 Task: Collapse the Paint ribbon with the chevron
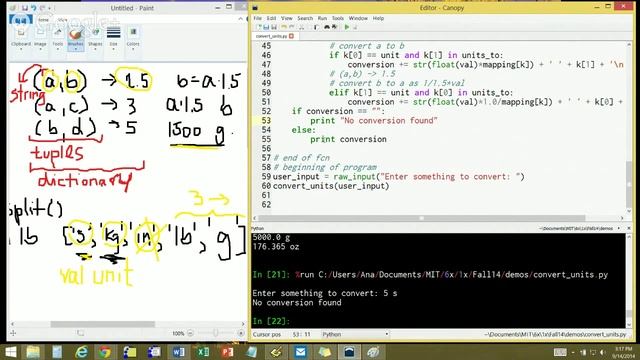pyautogui.click(x=240, y=19)
